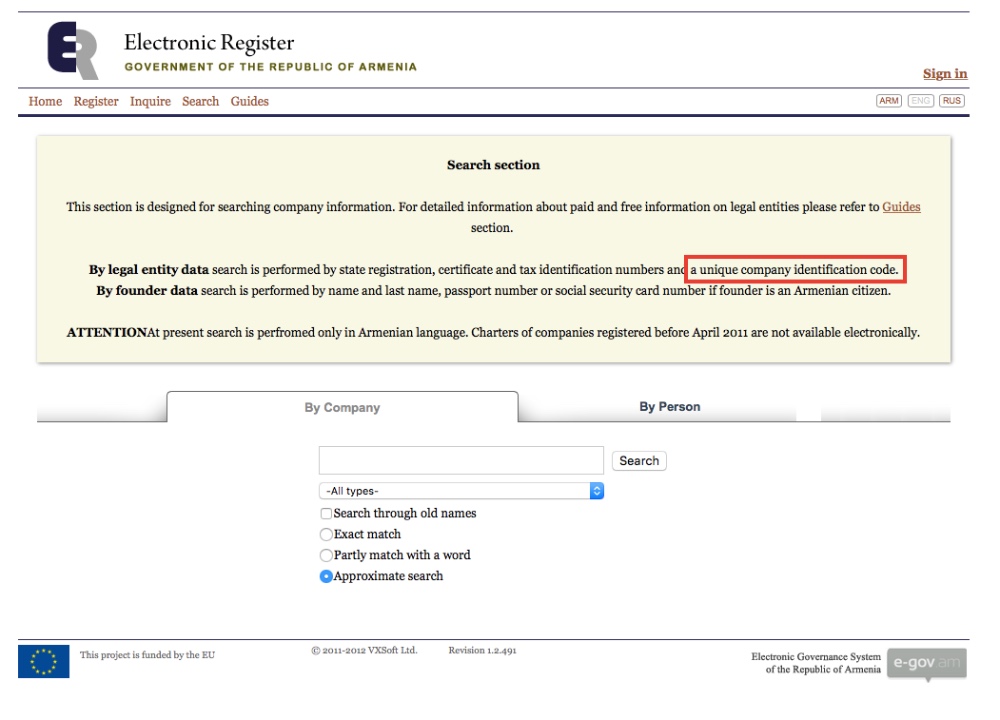Open the Sign in link
1000x720 pixels.
(945, 74)
